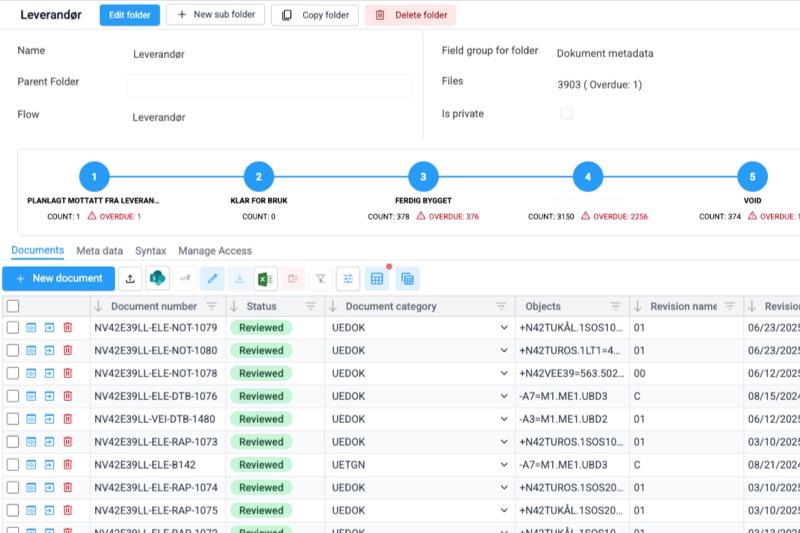The width and height of the screenshot is (800, 533).
Task: Activate the pencil bulk edit icon
Action: coord(212,278)
